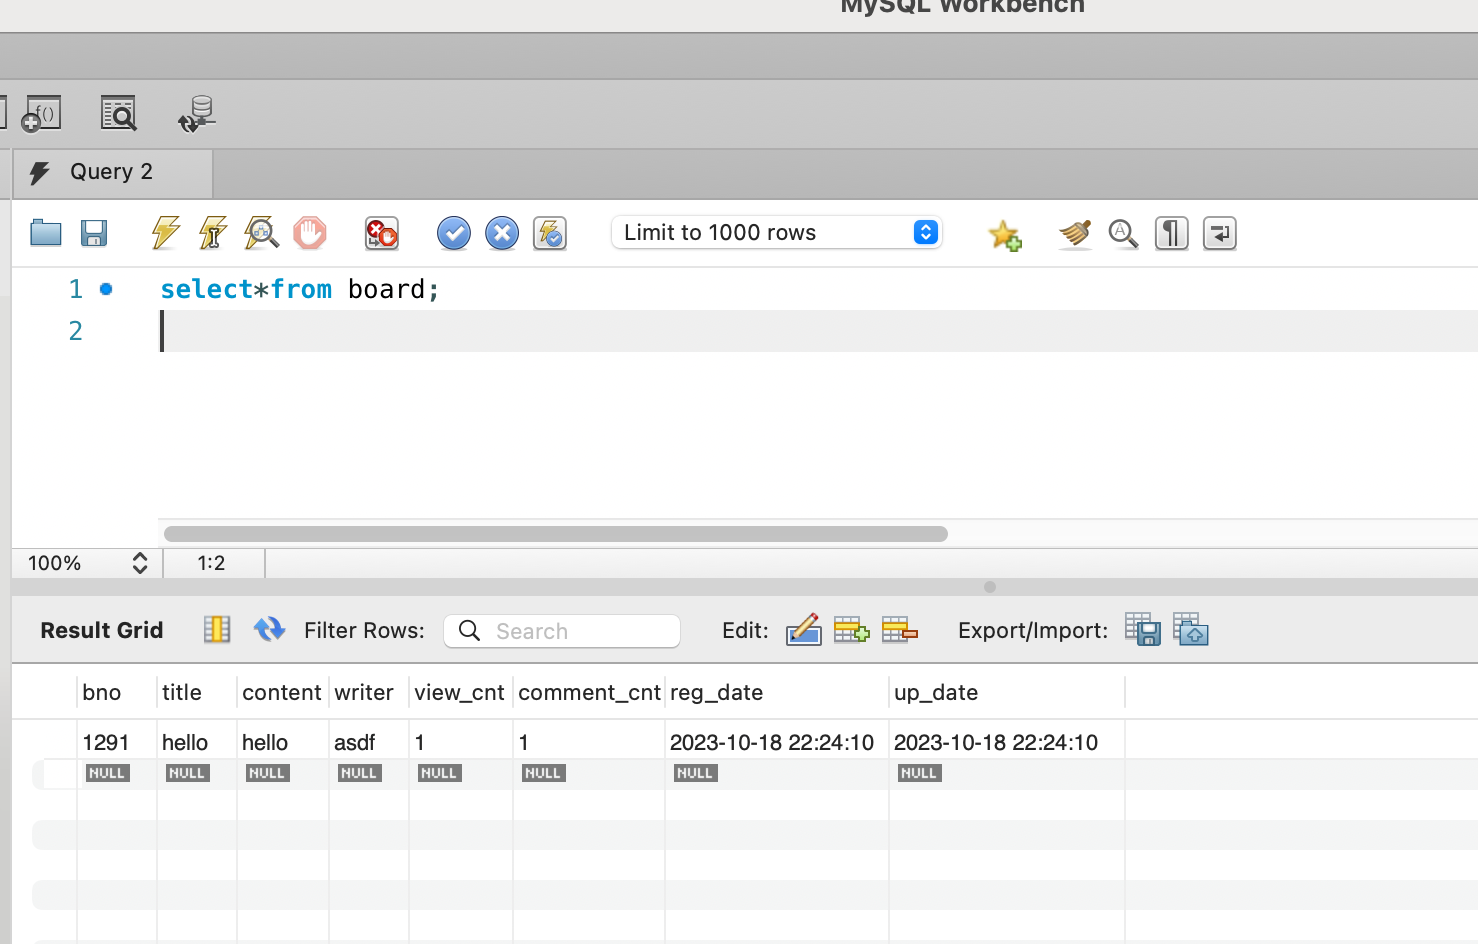The width and height of the screenshot is (1478, 944).
Task: Execute query with lightning bolt icon
Action: coord(165,233)
